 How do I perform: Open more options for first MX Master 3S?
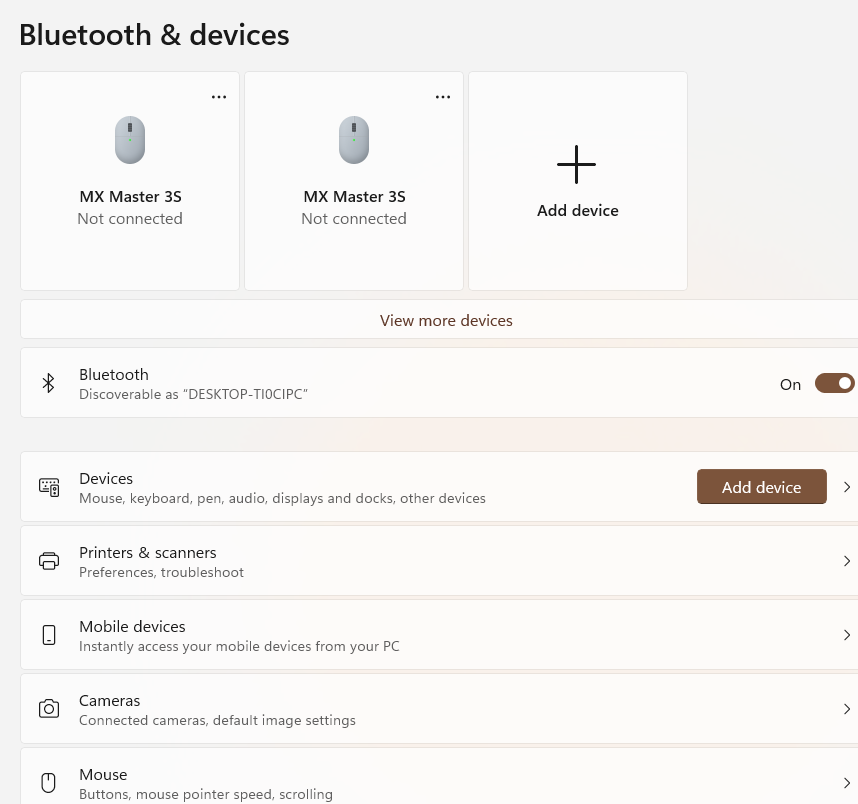219,97
